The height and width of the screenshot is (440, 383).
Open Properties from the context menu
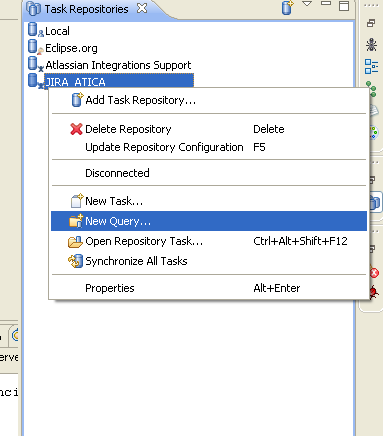coord(209,288)
